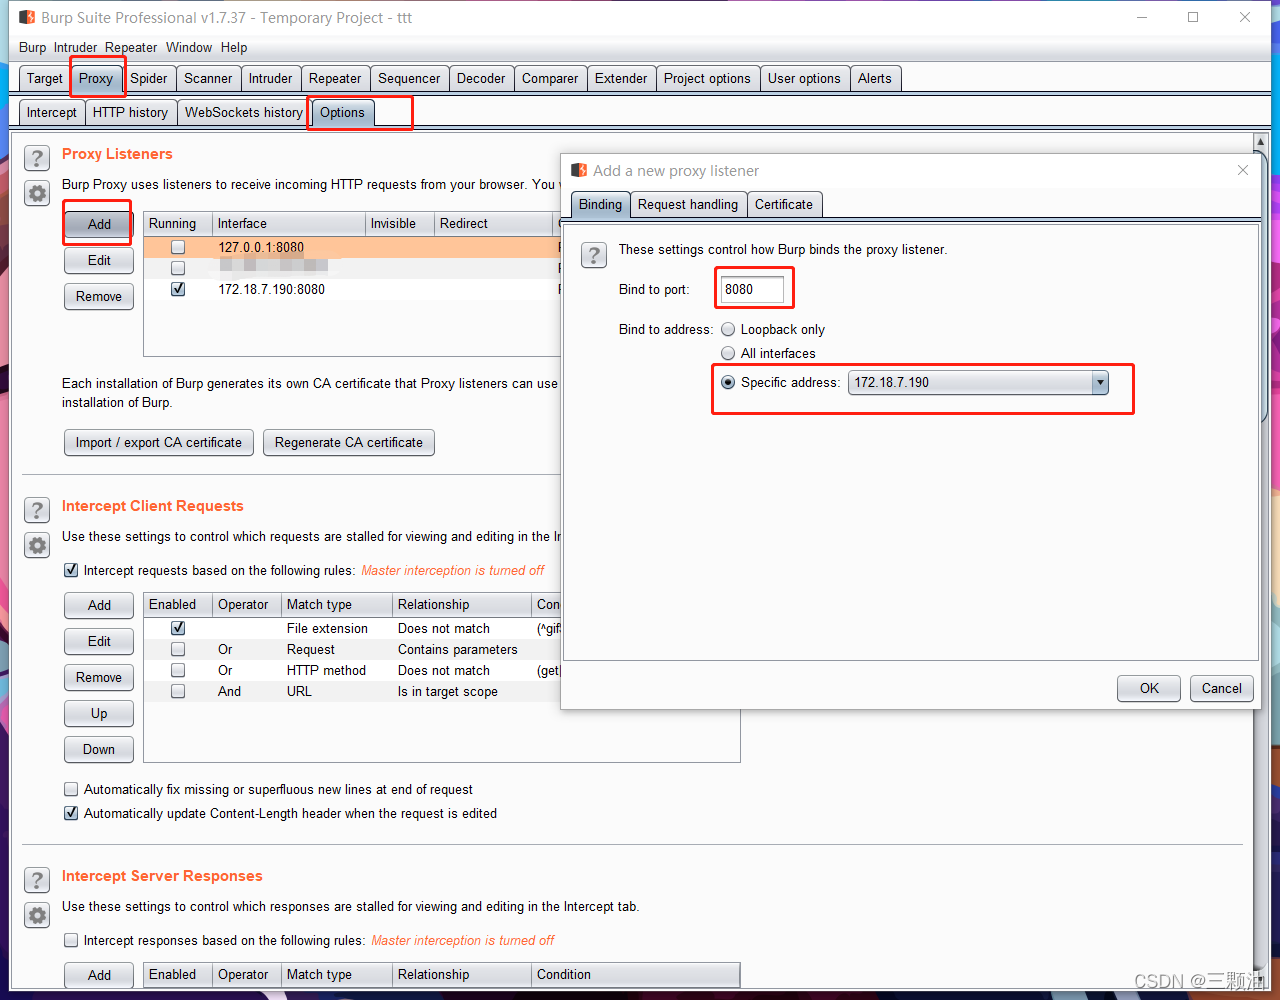Open the Proxy Options sub-tab
The height and width of the screenshot is (1000, 1280).
coord(342,112)
